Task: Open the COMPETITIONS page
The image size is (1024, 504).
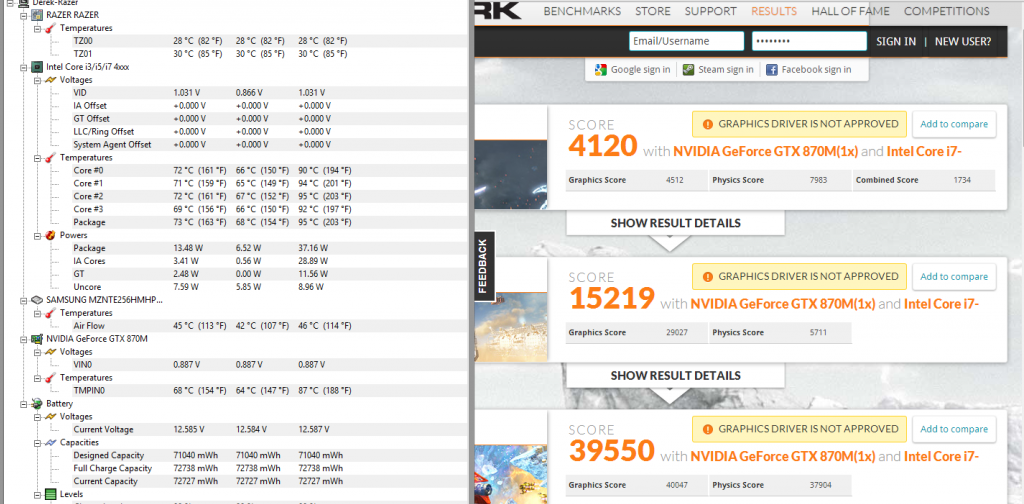Action: (946, 11)
